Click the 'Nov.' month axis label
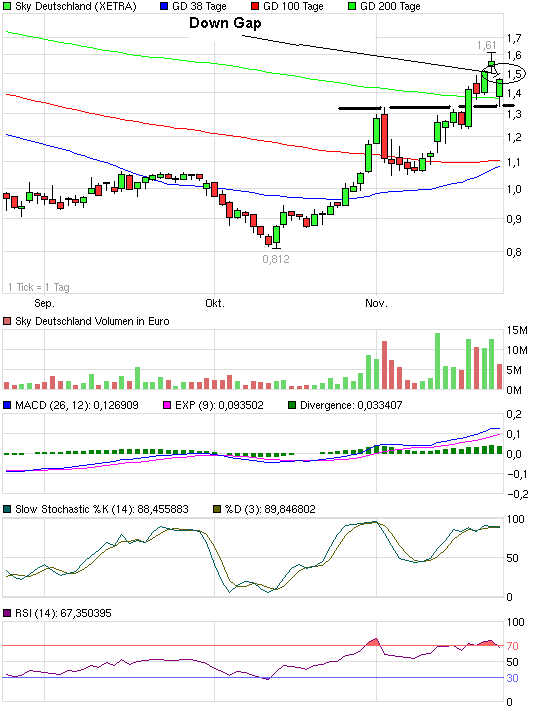Screen dimensions: 545x710 point(376,303)
